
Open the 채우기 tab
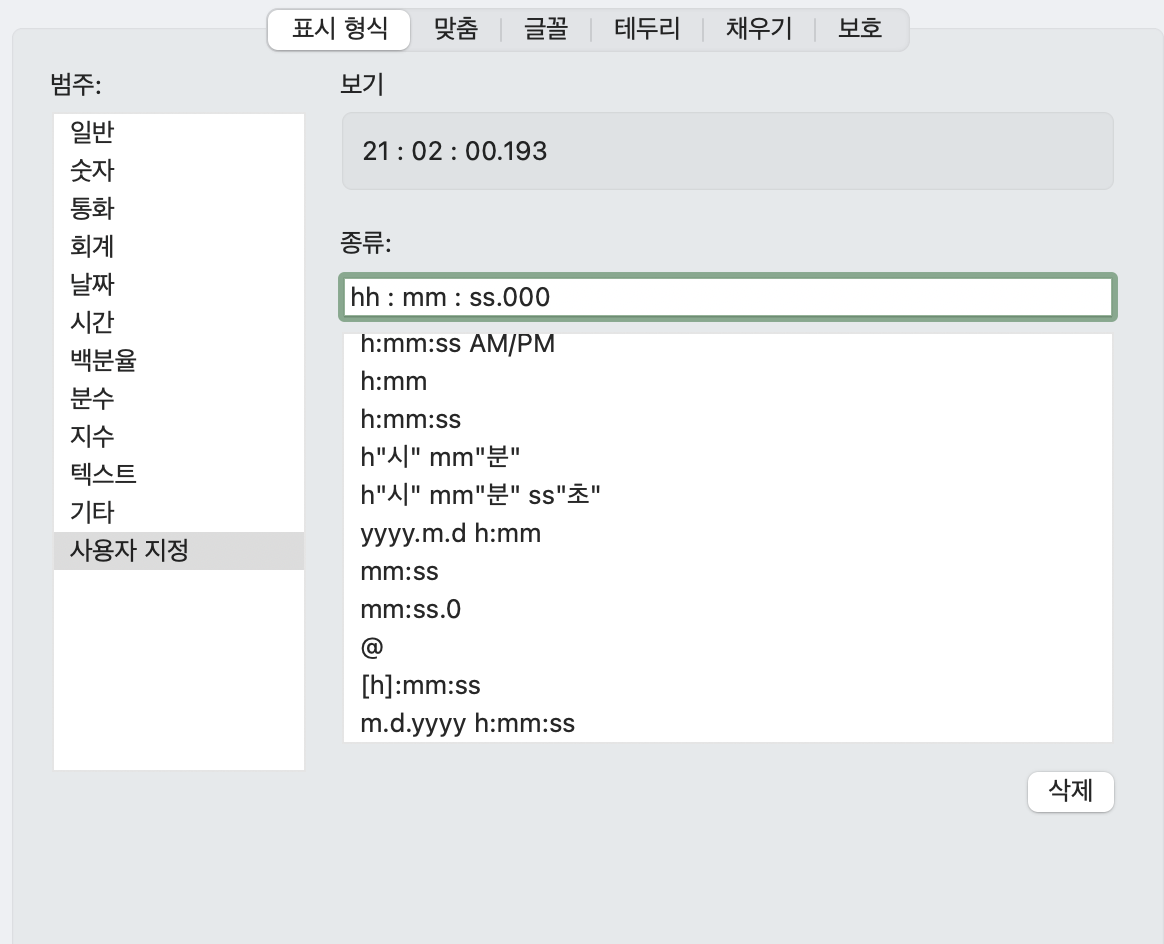[758, 29]
